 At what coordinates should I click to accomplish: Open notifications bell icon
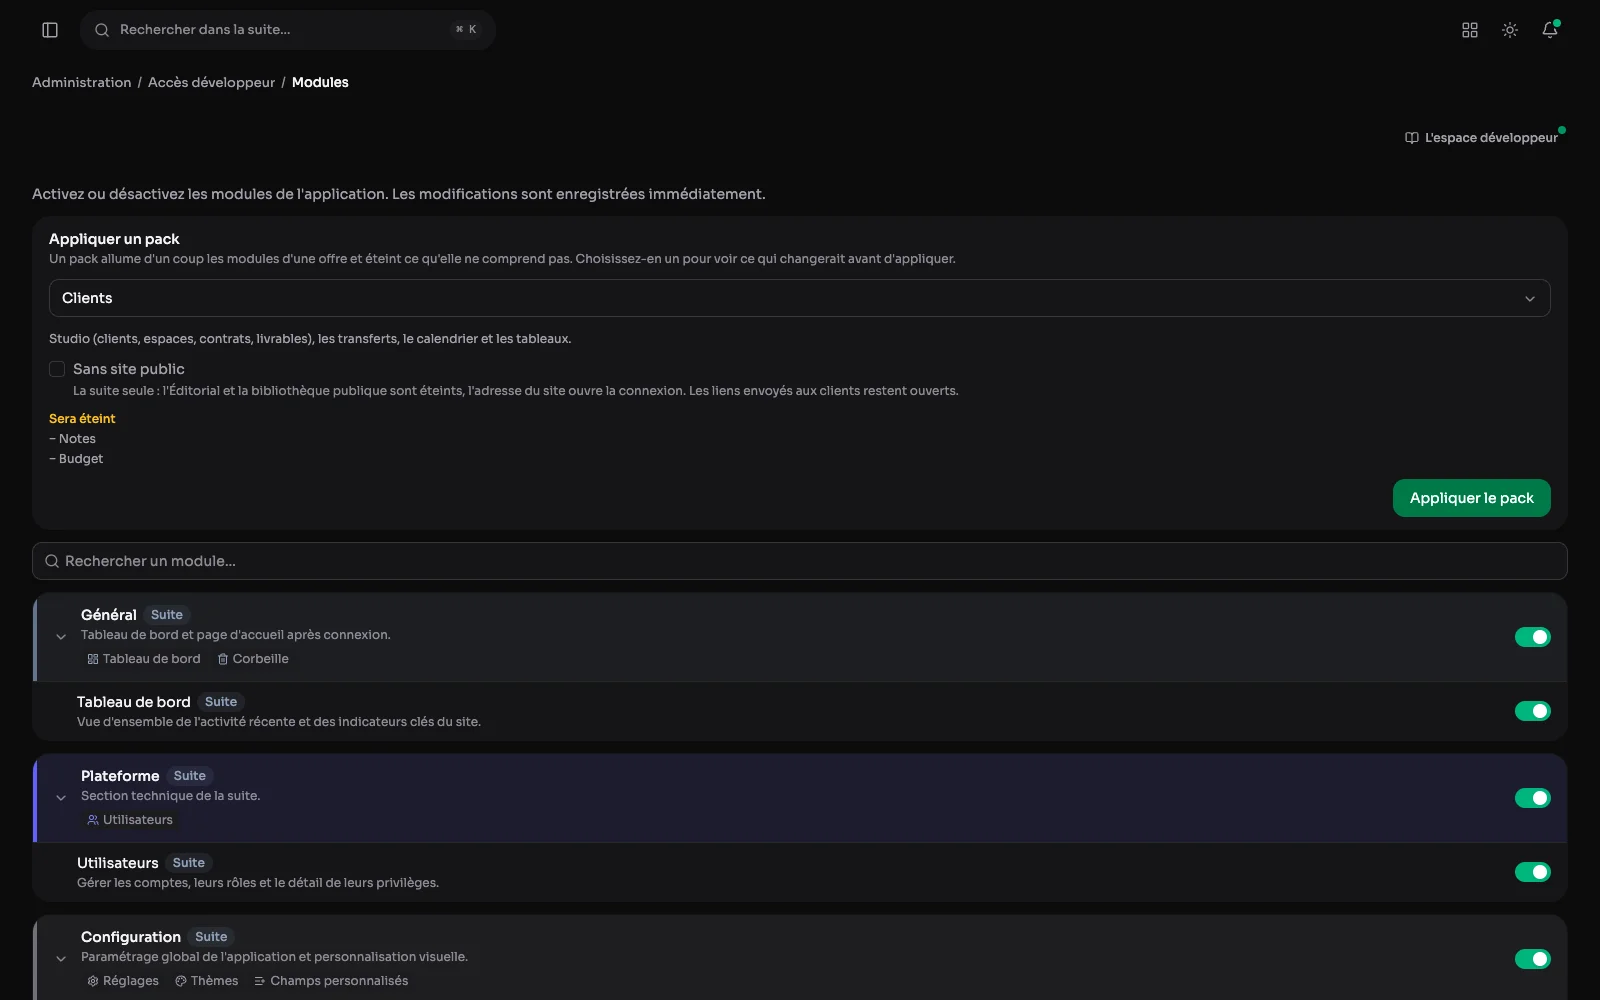tap(1550, 30)
